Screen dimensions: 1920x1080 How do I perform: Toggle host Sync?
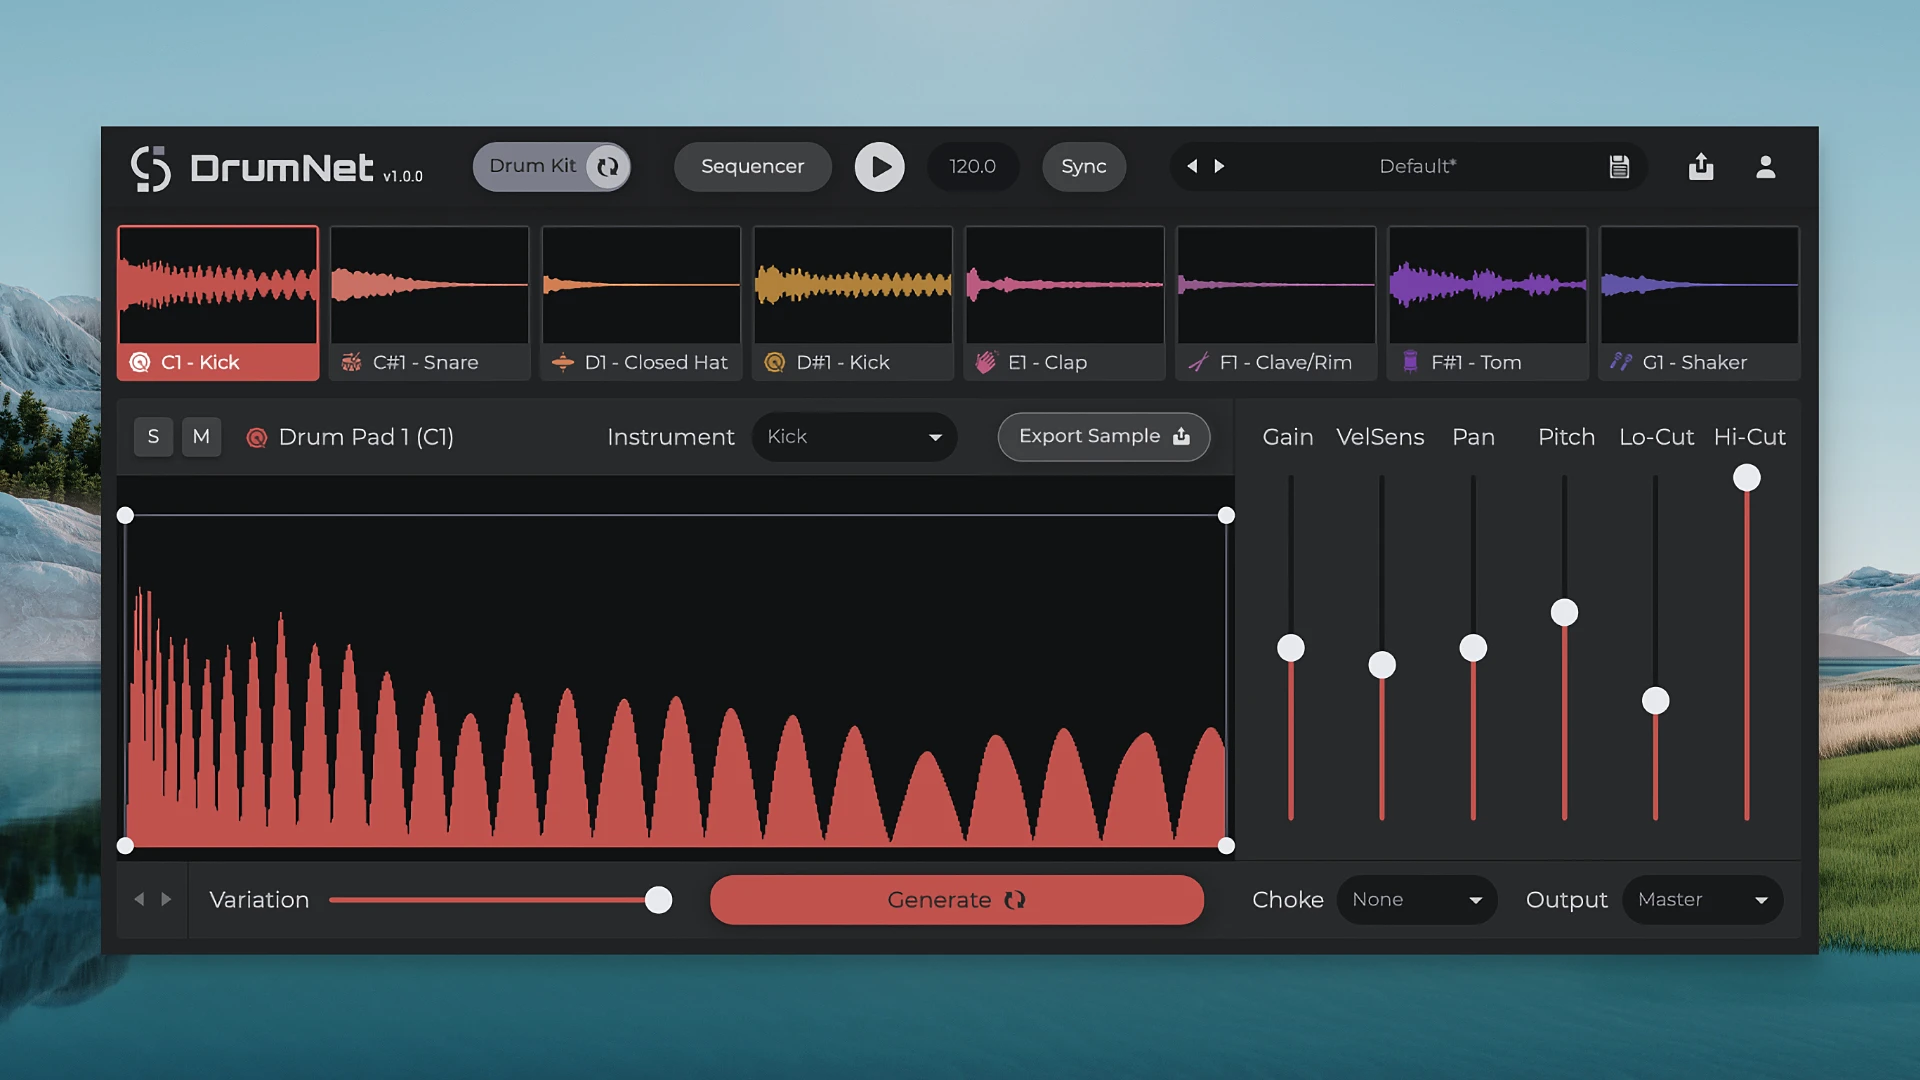click(x=1084, y=167)
